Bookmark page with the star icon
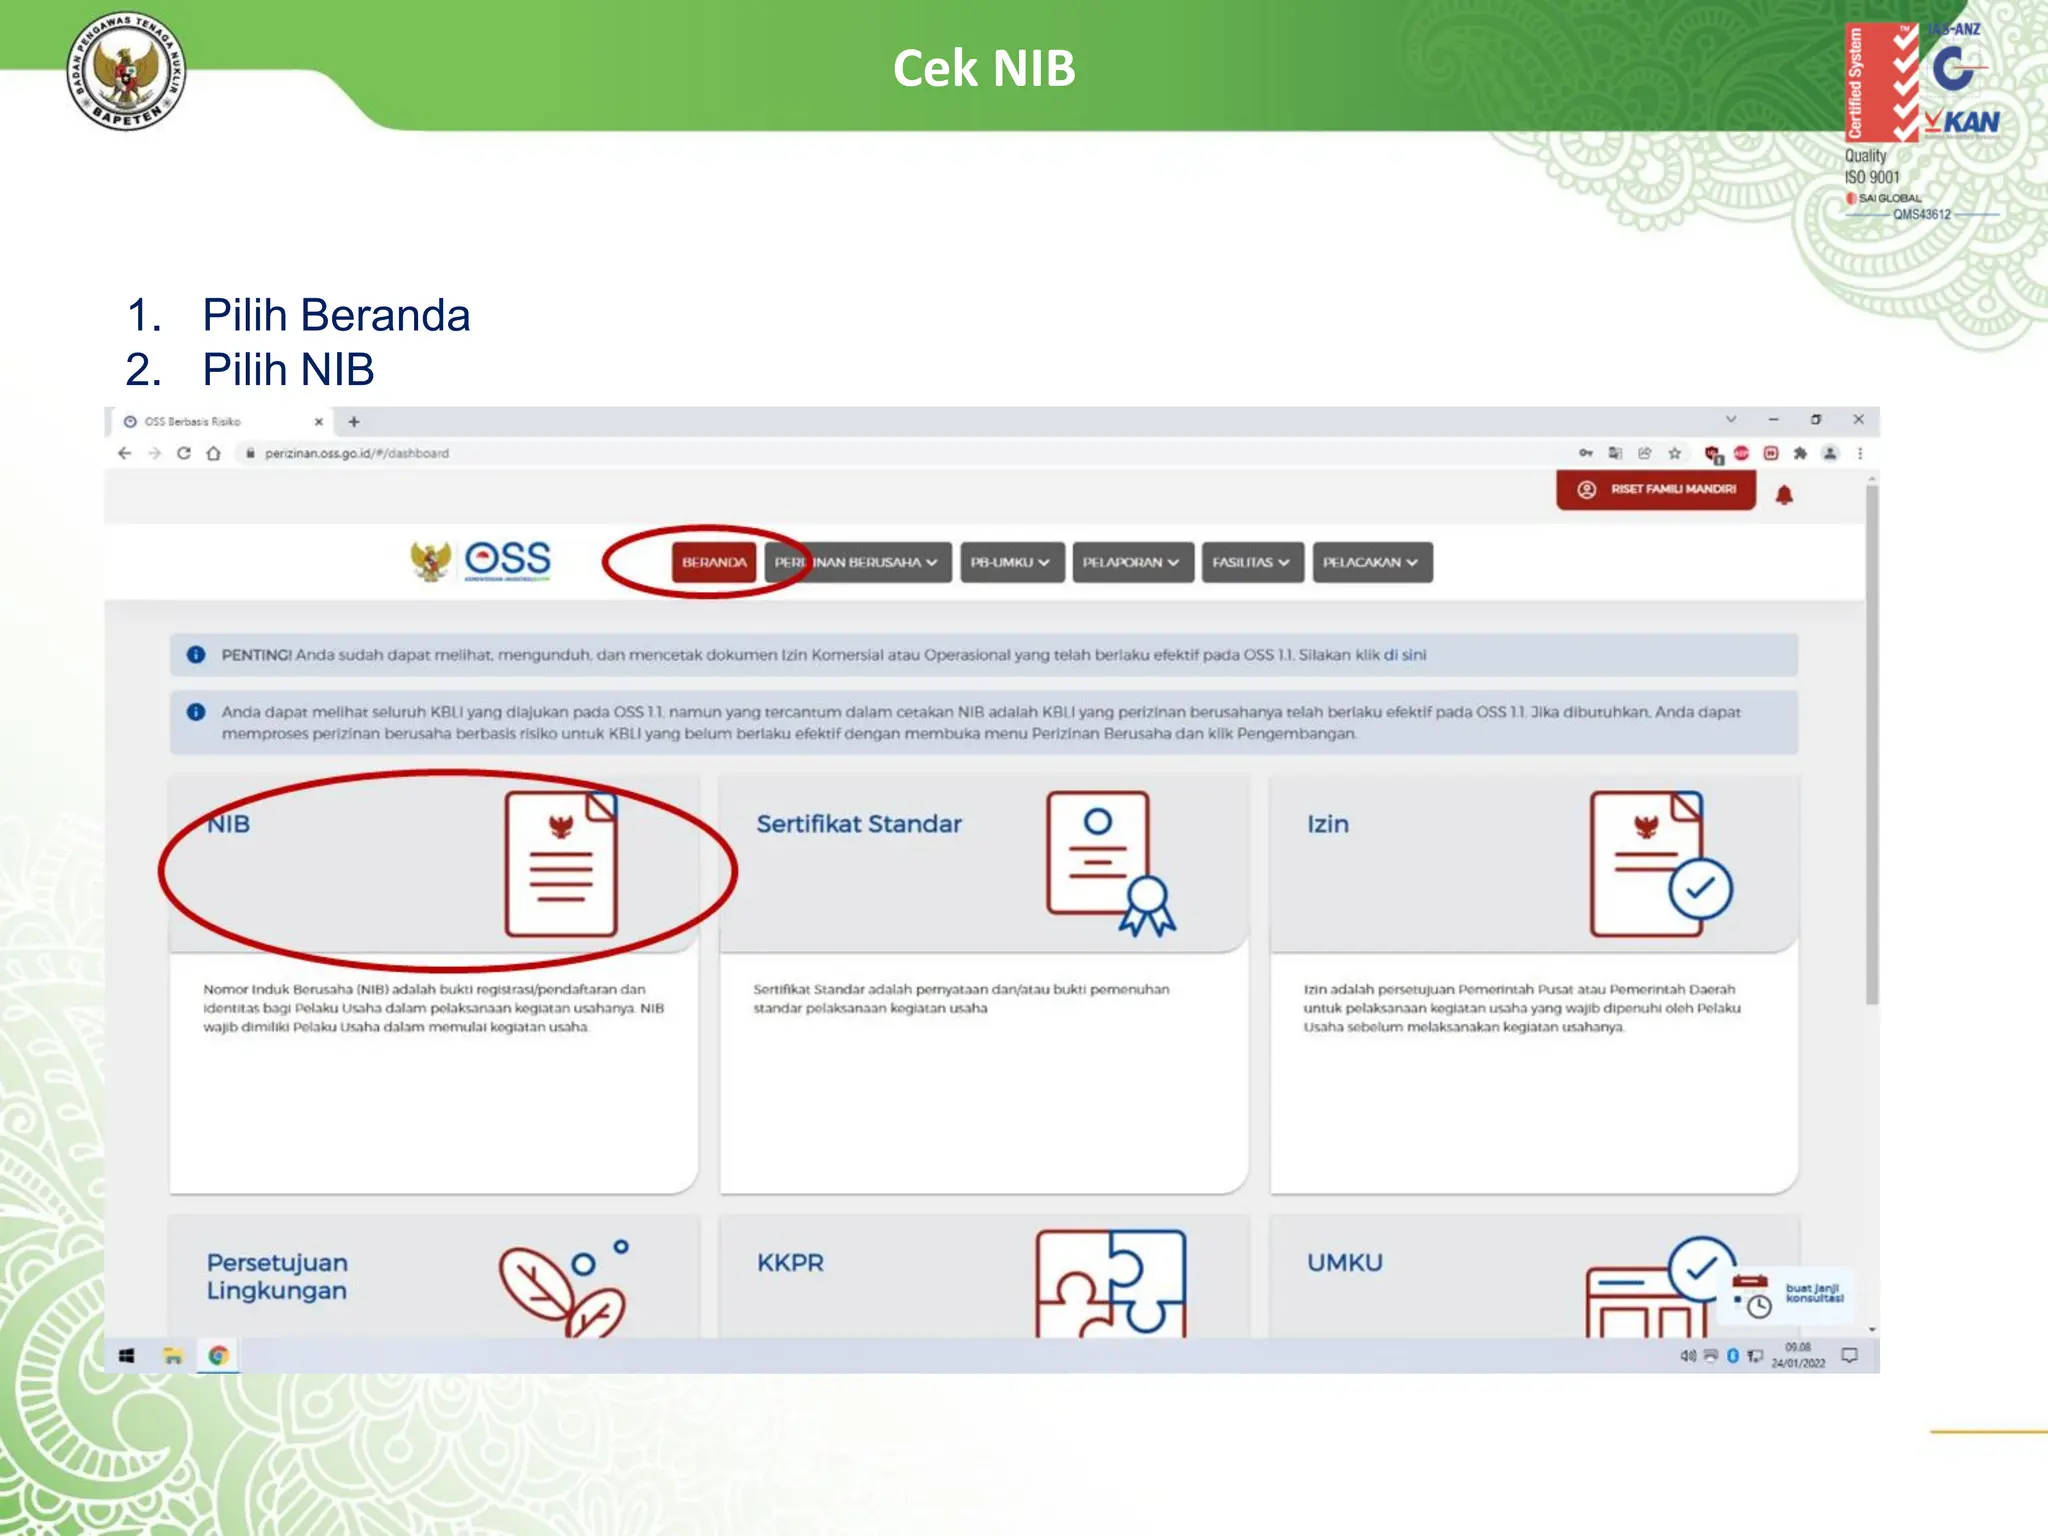 [x=1675, y=453]
